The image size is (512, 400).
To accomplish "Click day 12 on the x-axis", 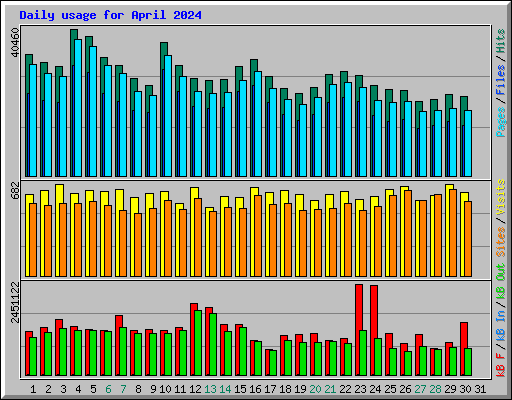I will [195, 389].
